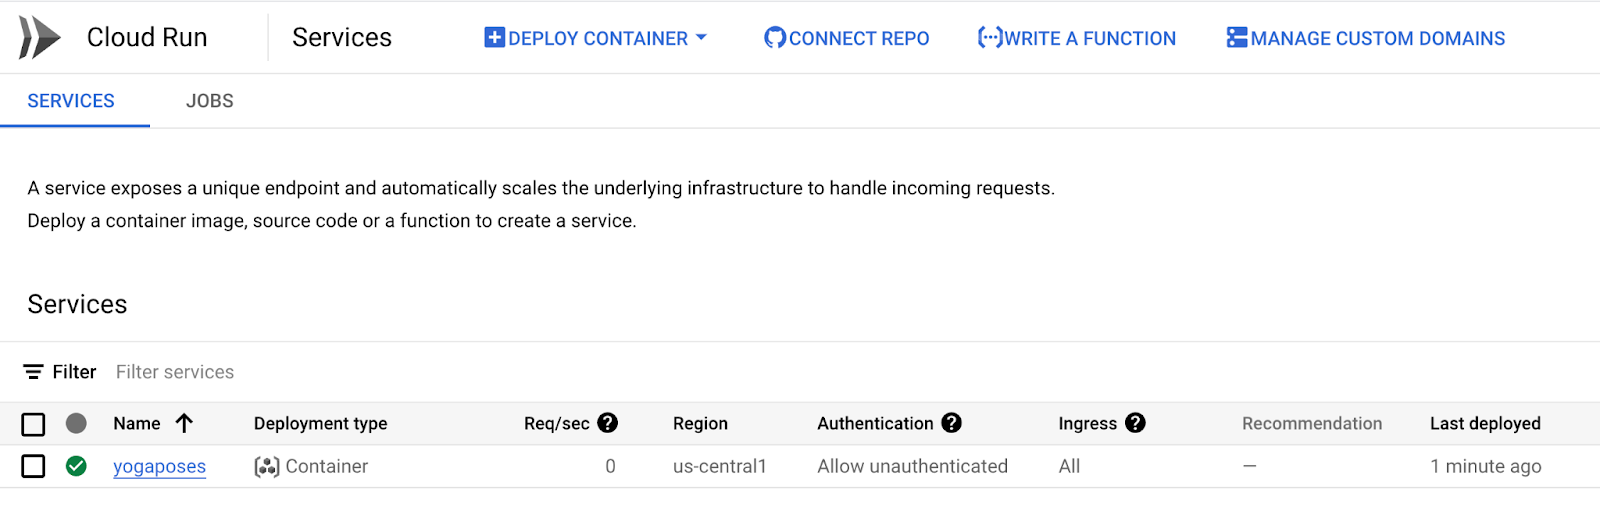Screen dimensions: 1600x529
Task: Select the Services tab
Action: 71,101
